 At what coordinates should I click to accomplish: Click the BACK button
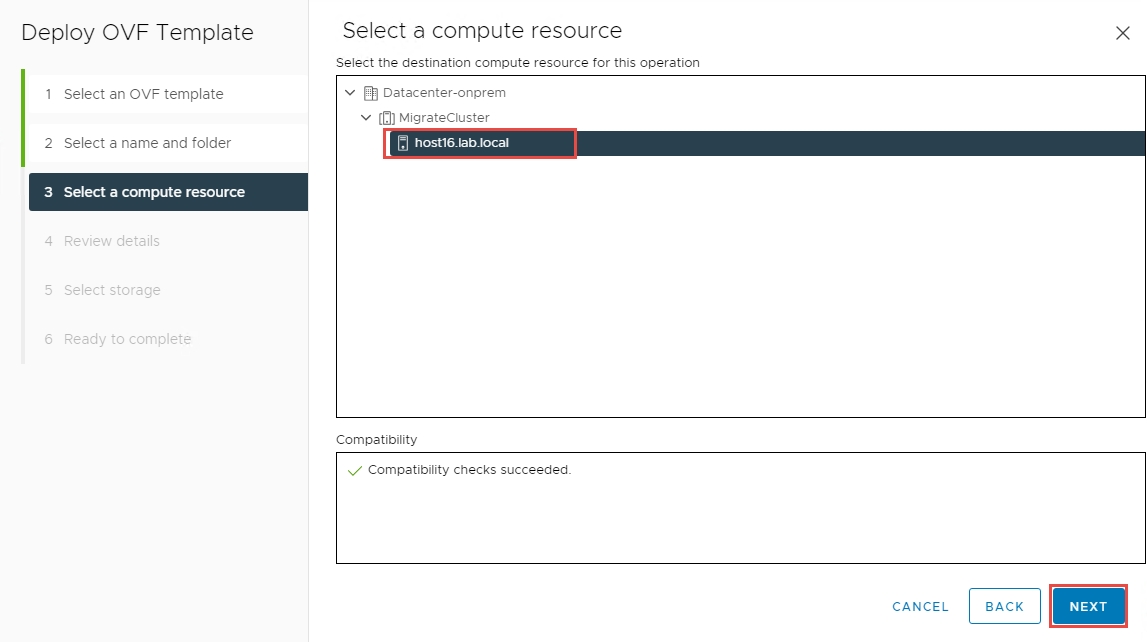(x=1004, y=606)
